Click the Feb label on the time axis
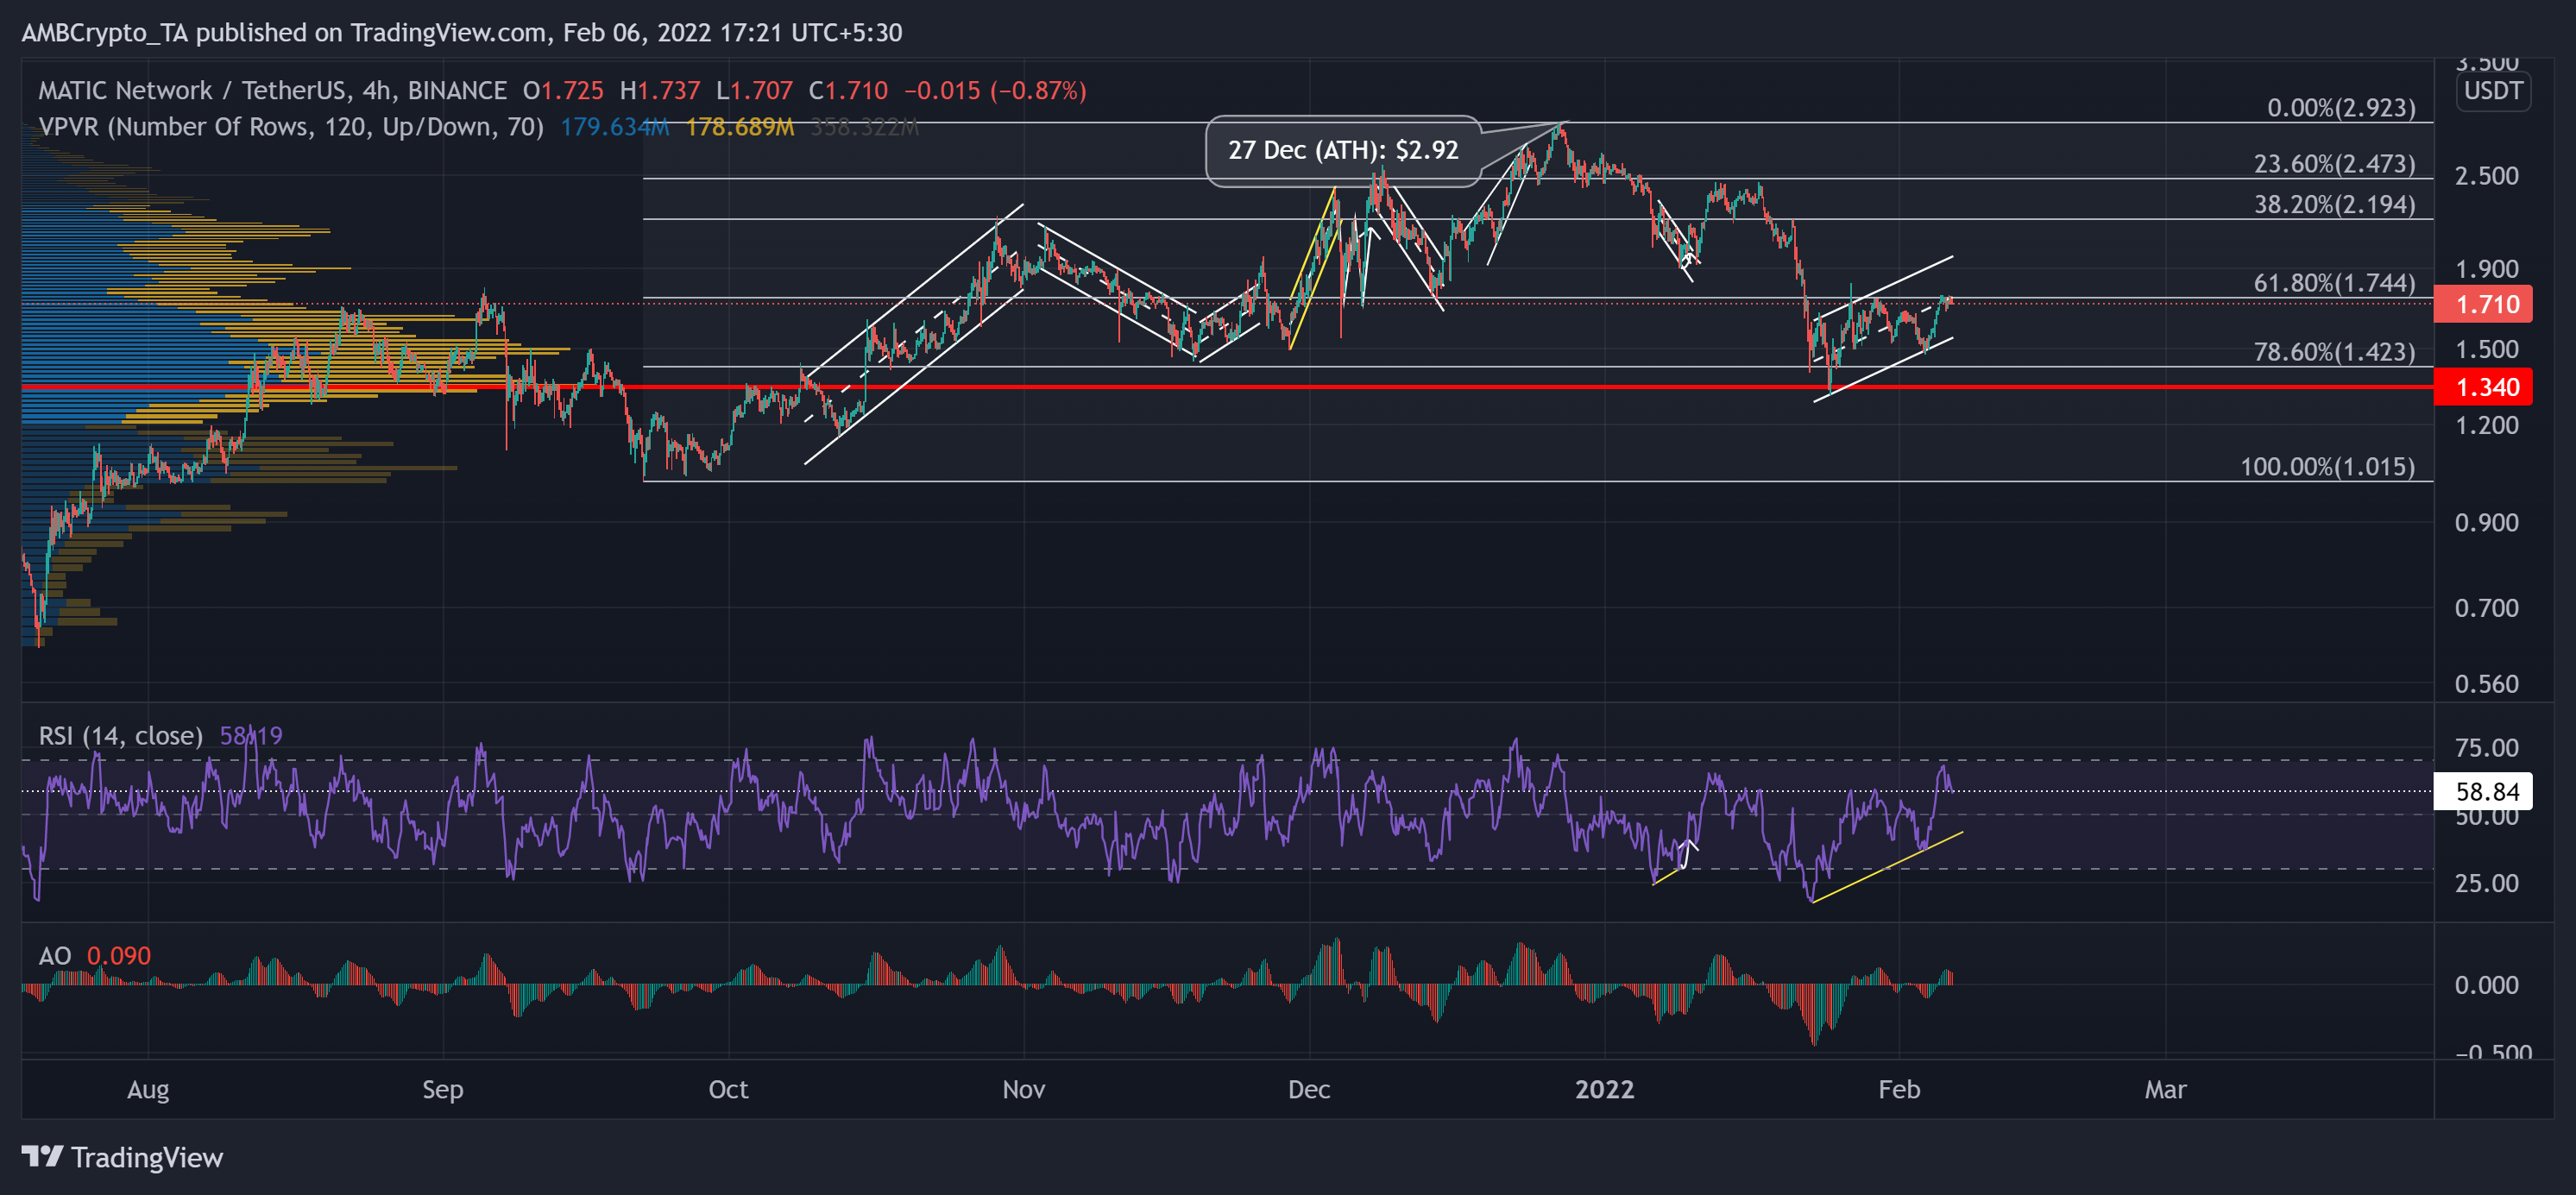Image resolution: width=2576 pixels, height=1195 pixels. pos(1899,1090)
